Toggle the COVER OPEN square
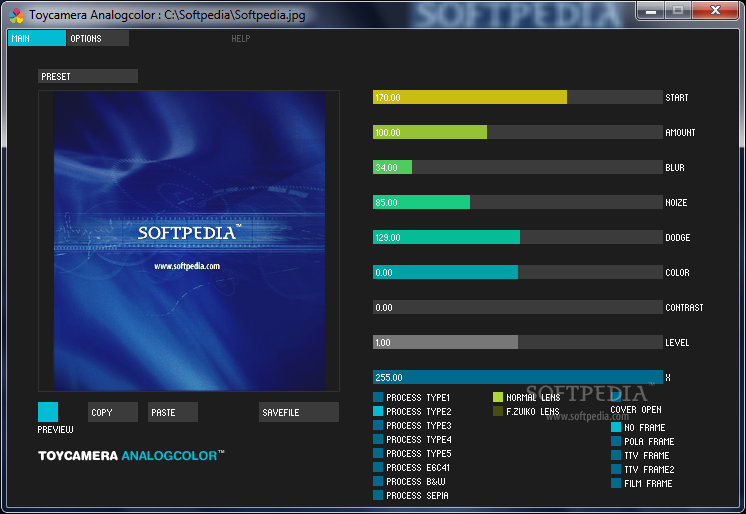Screen dimensions: 746x514 tap(616, 397)
